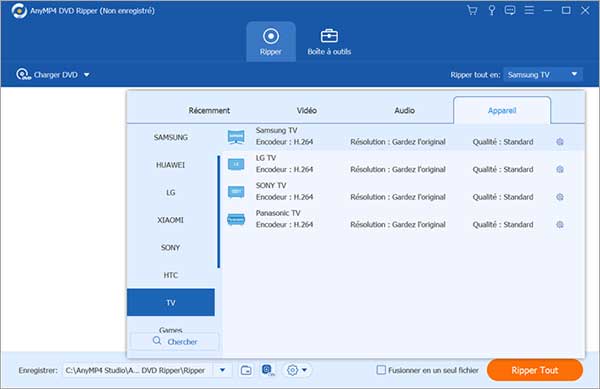This screenshot has height=389, width=600.
Task: Choose HTC in device list
Action: coord(171,275)
